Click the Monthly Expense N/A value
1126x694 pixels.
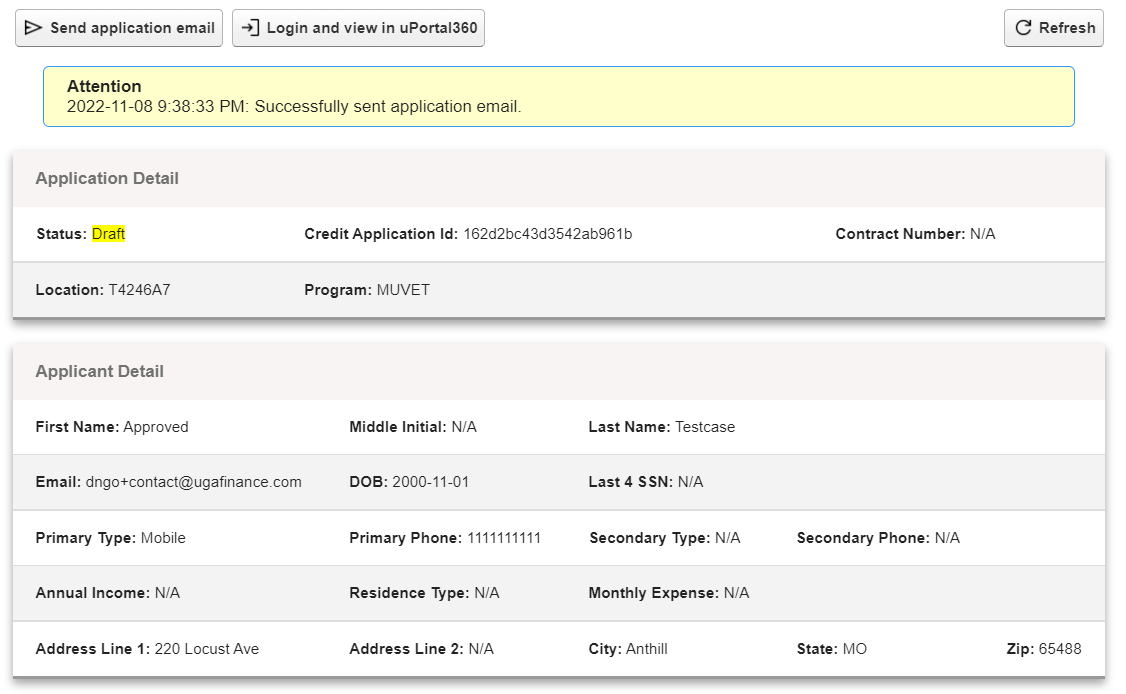737,593
